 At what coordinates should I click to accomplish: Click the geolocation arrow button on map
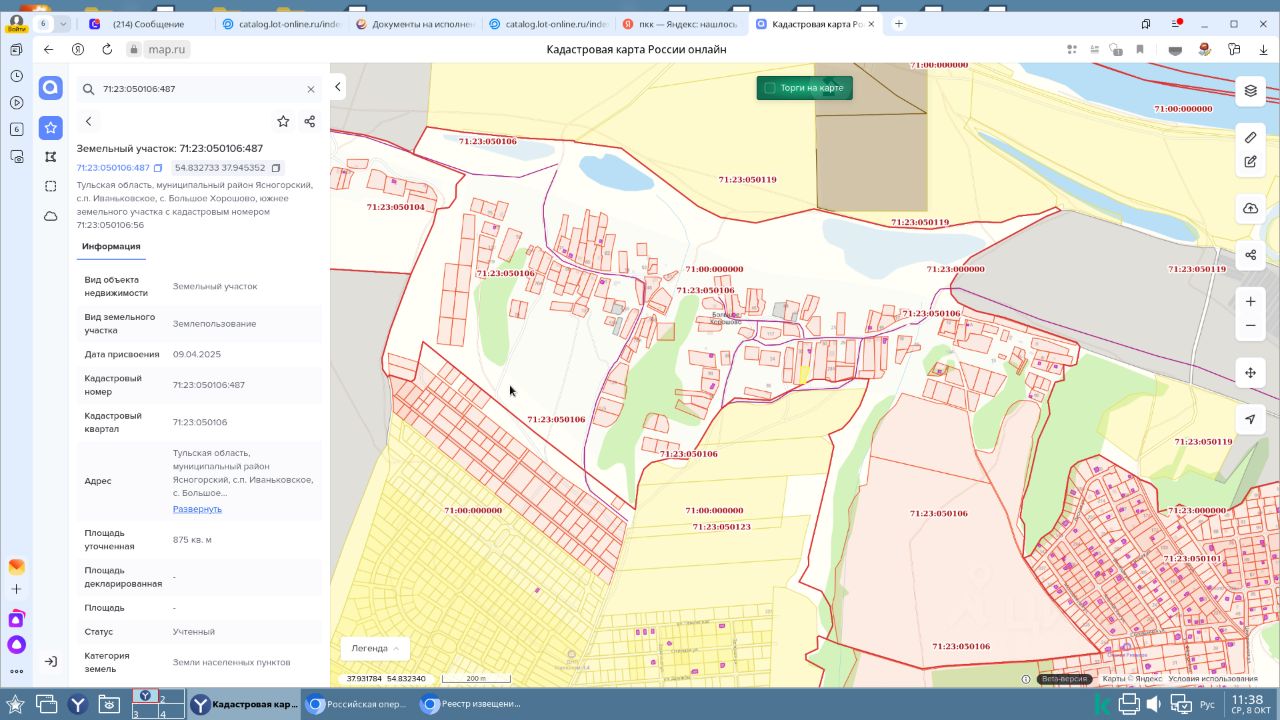(1250, 419)
